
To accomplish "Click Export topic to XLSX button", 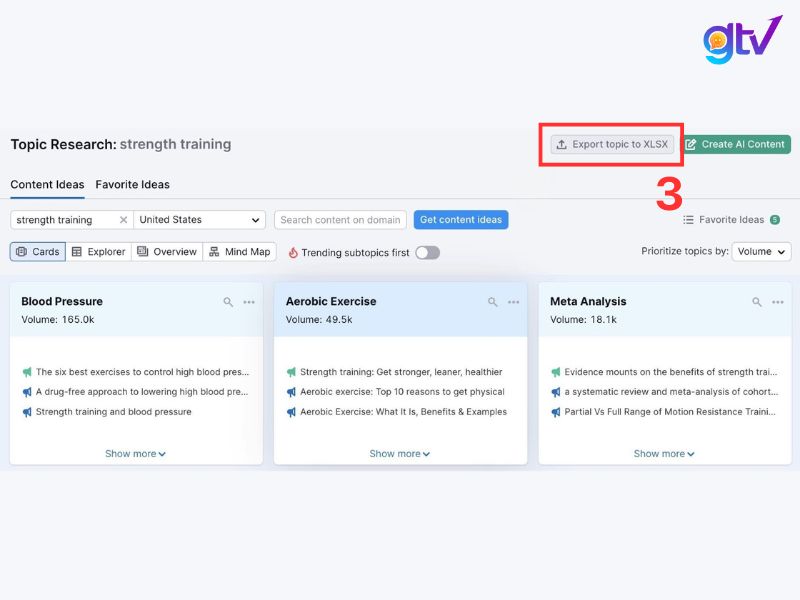I will pyautogui.click(x=611, y=144).
